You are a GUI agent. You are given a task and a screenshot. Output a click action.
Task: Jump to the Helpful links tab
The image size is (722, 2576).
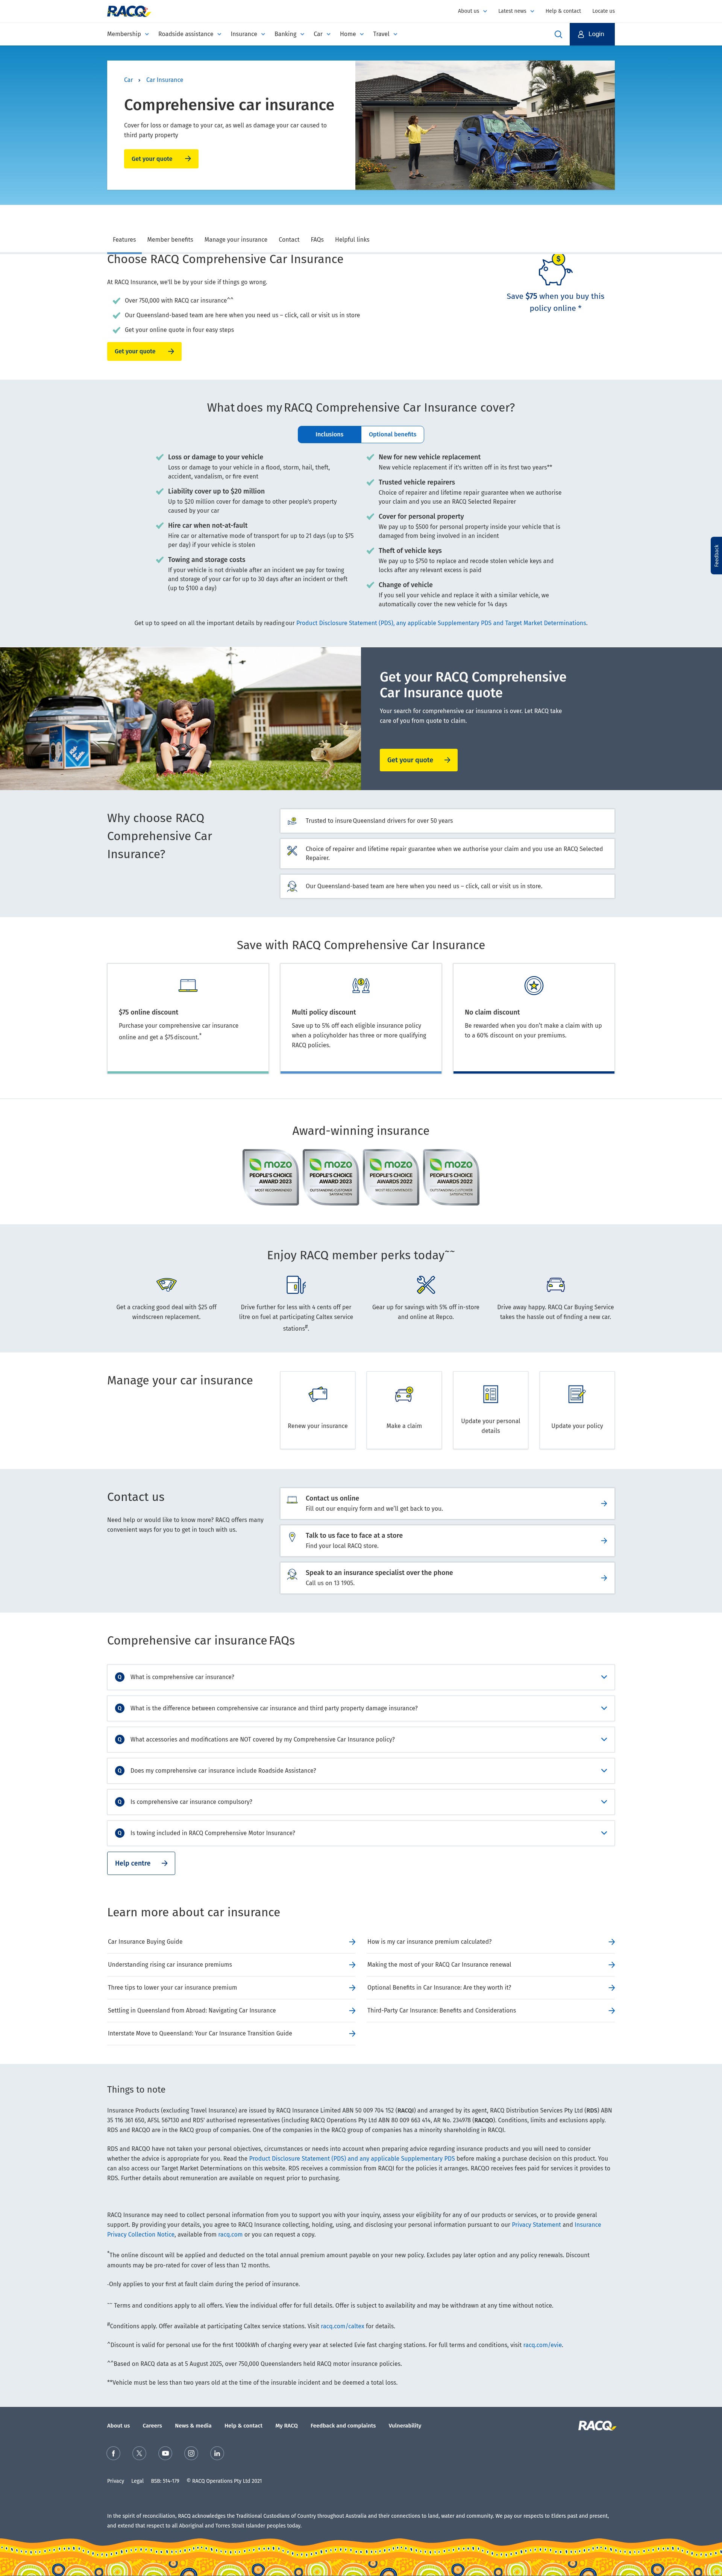pyautogui.click(x=352, y=240)
